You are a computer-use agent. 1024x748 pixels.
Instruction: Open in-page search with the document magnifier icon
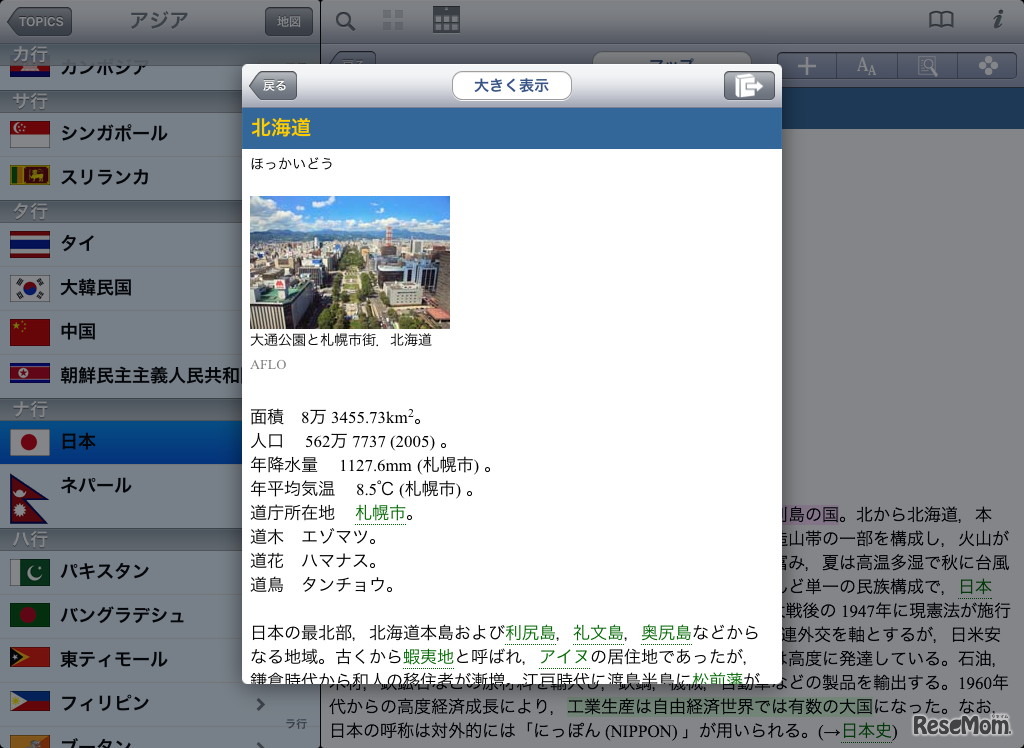[927, 65]
